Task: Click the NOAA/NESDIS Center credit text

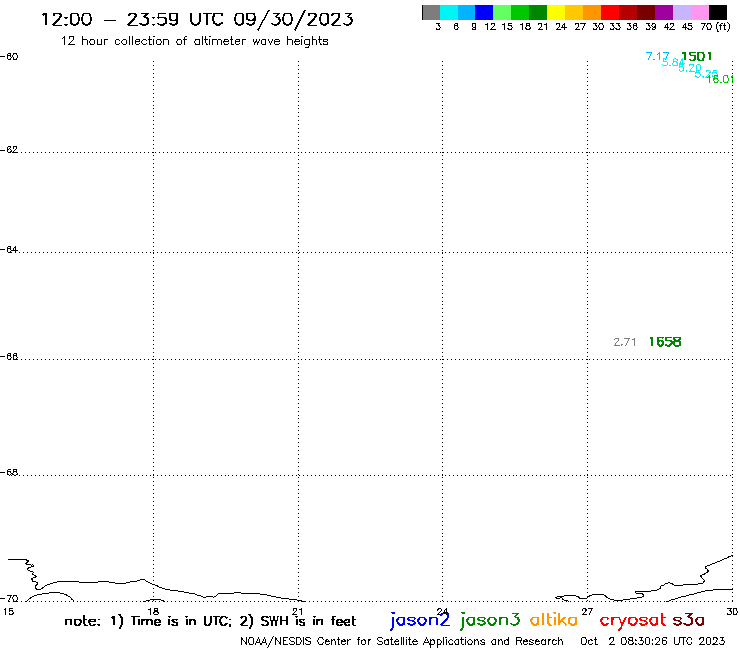Action: click(402, 641)
